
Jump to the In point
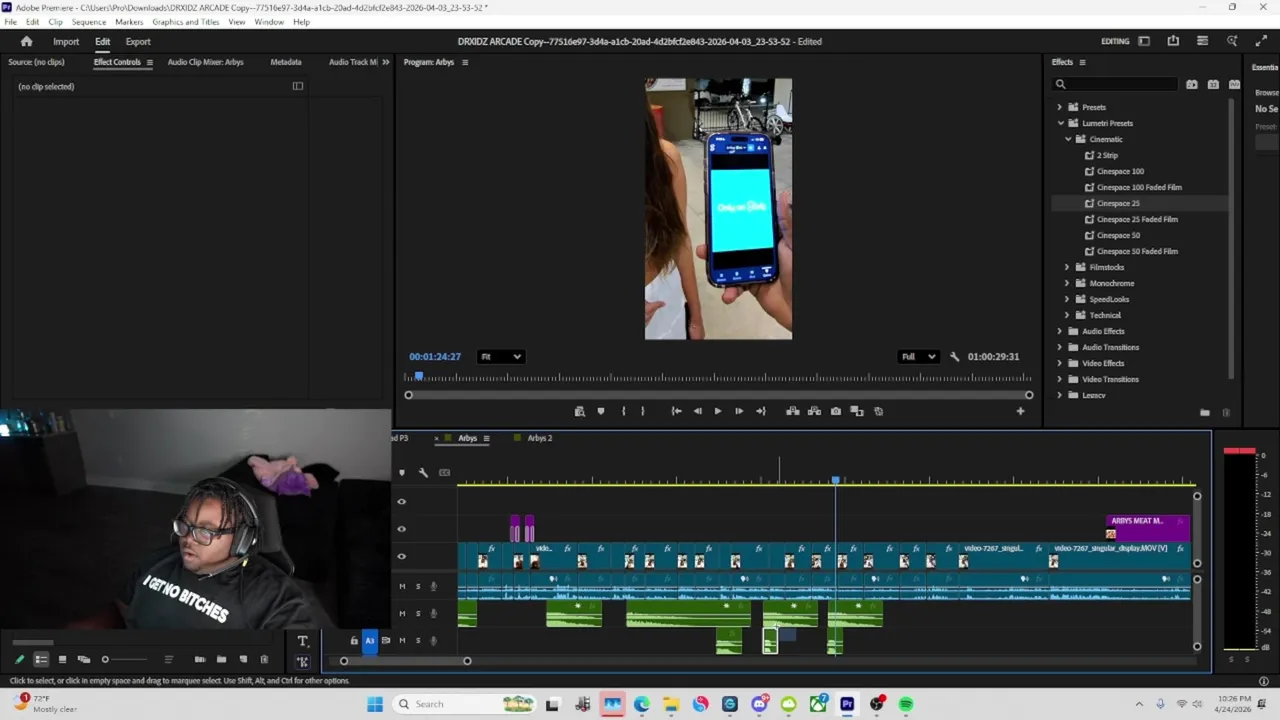click(x=676, y=411)
